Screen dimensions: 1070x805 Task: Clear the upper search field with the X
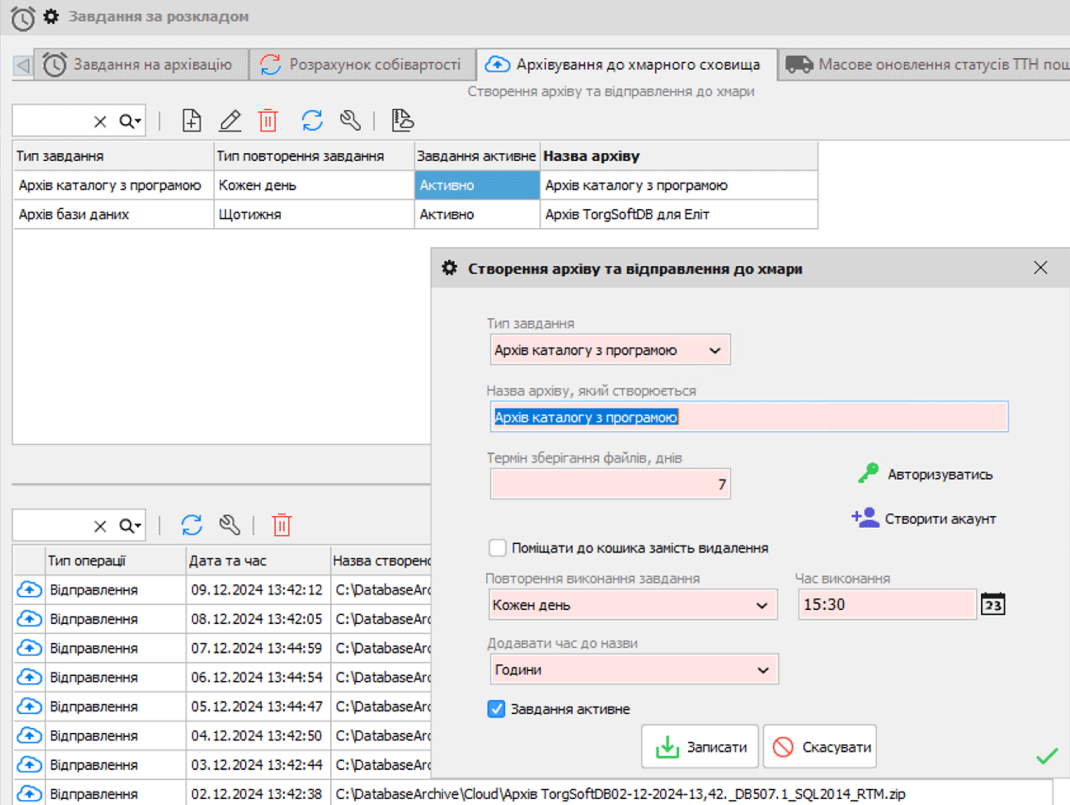pos(100,121)
